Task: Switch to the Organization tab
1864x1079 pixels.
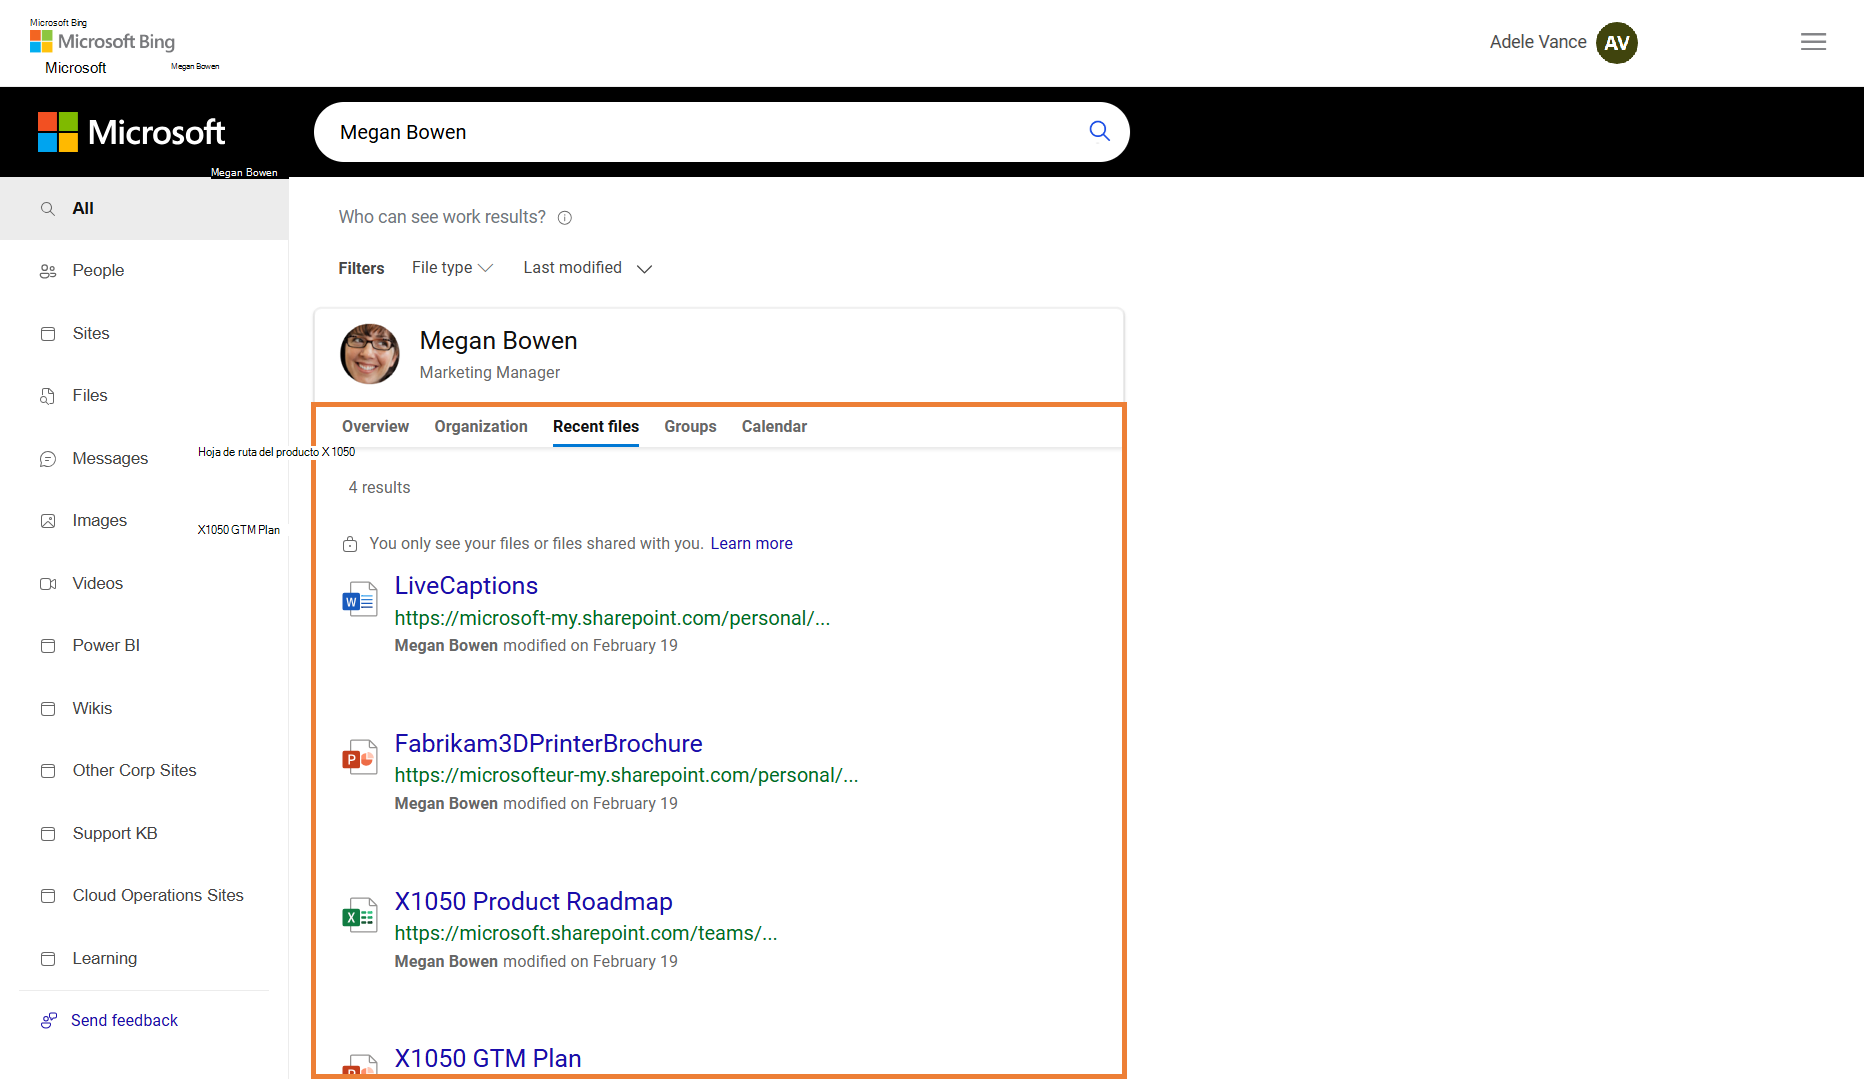Action: click(480, 426)
